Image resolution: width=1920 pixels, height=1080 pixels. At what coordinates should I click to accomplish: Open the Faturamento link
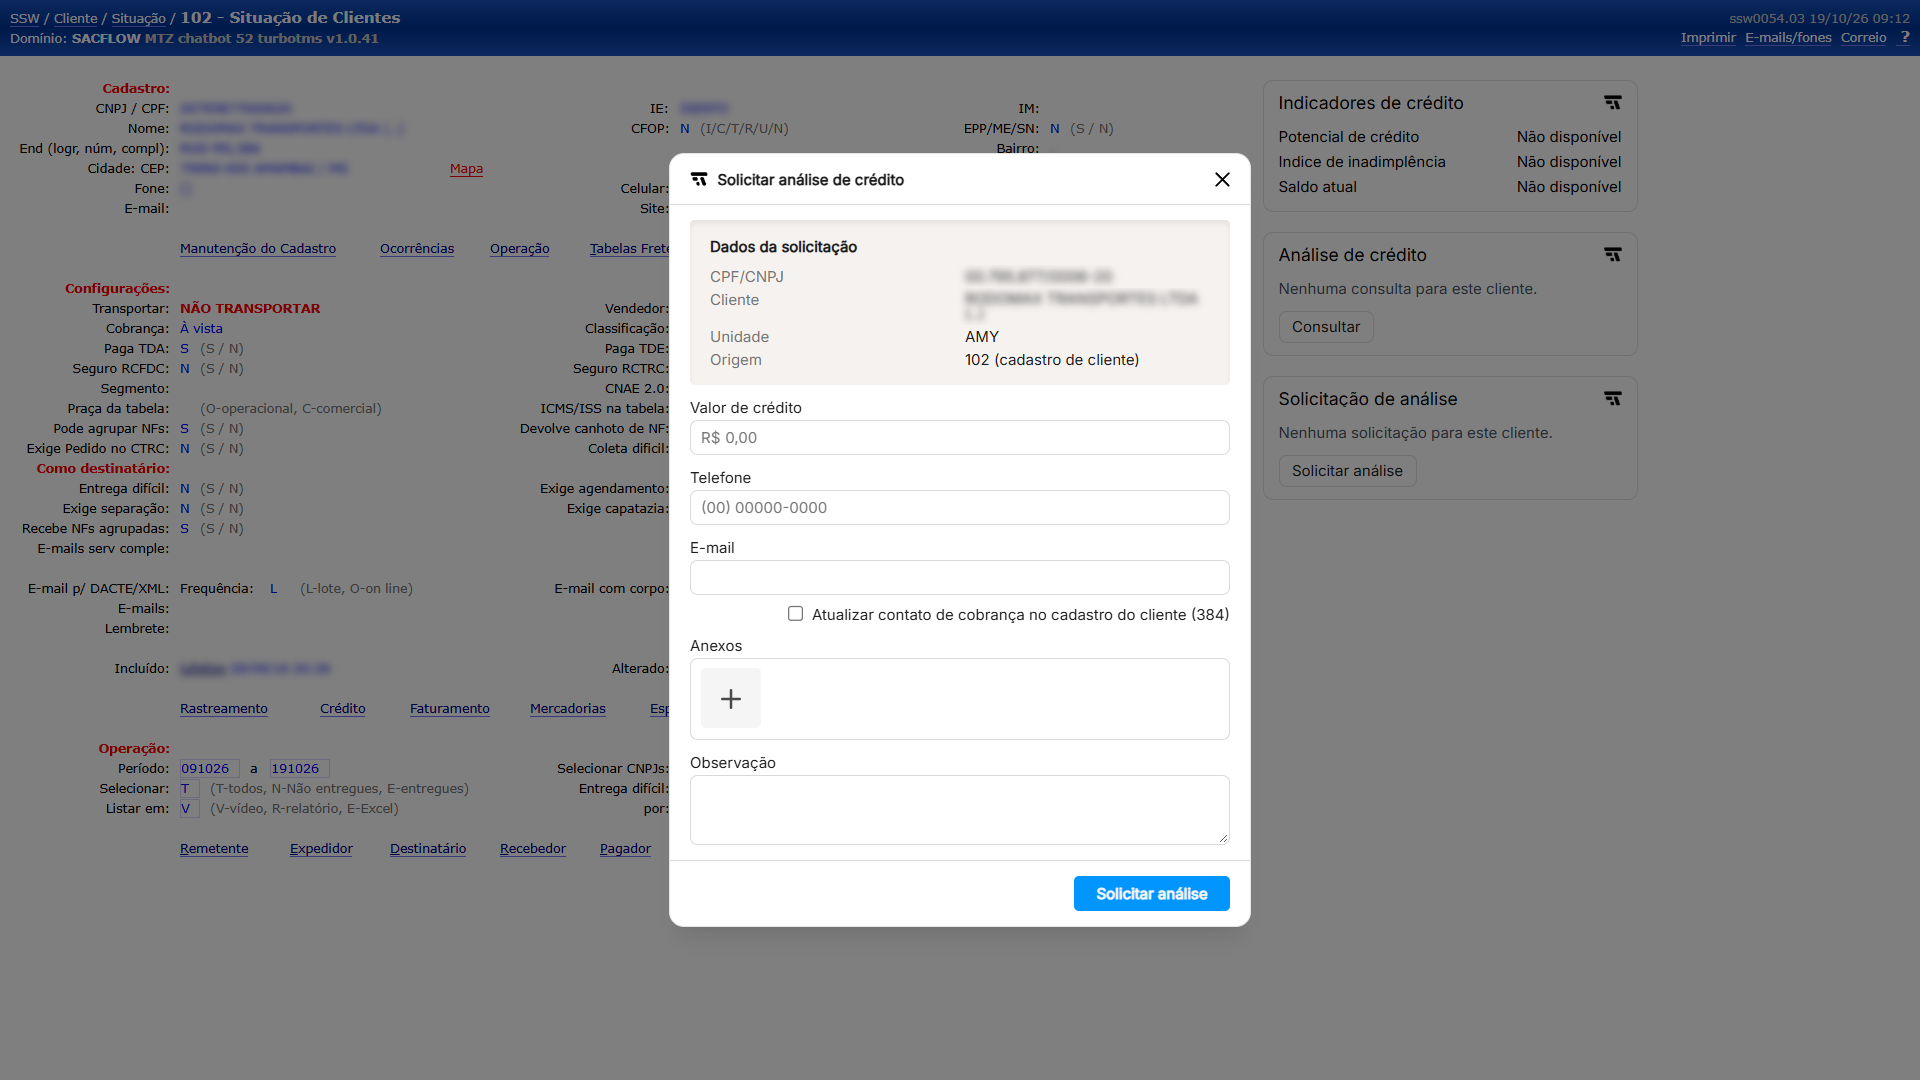tap(450, 709)
